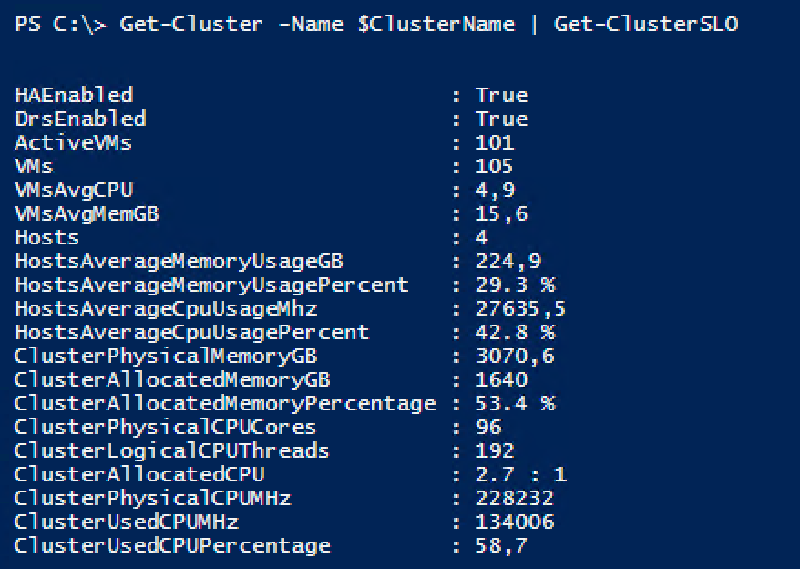Click the Get-Cluster command text

click(180, 23)
